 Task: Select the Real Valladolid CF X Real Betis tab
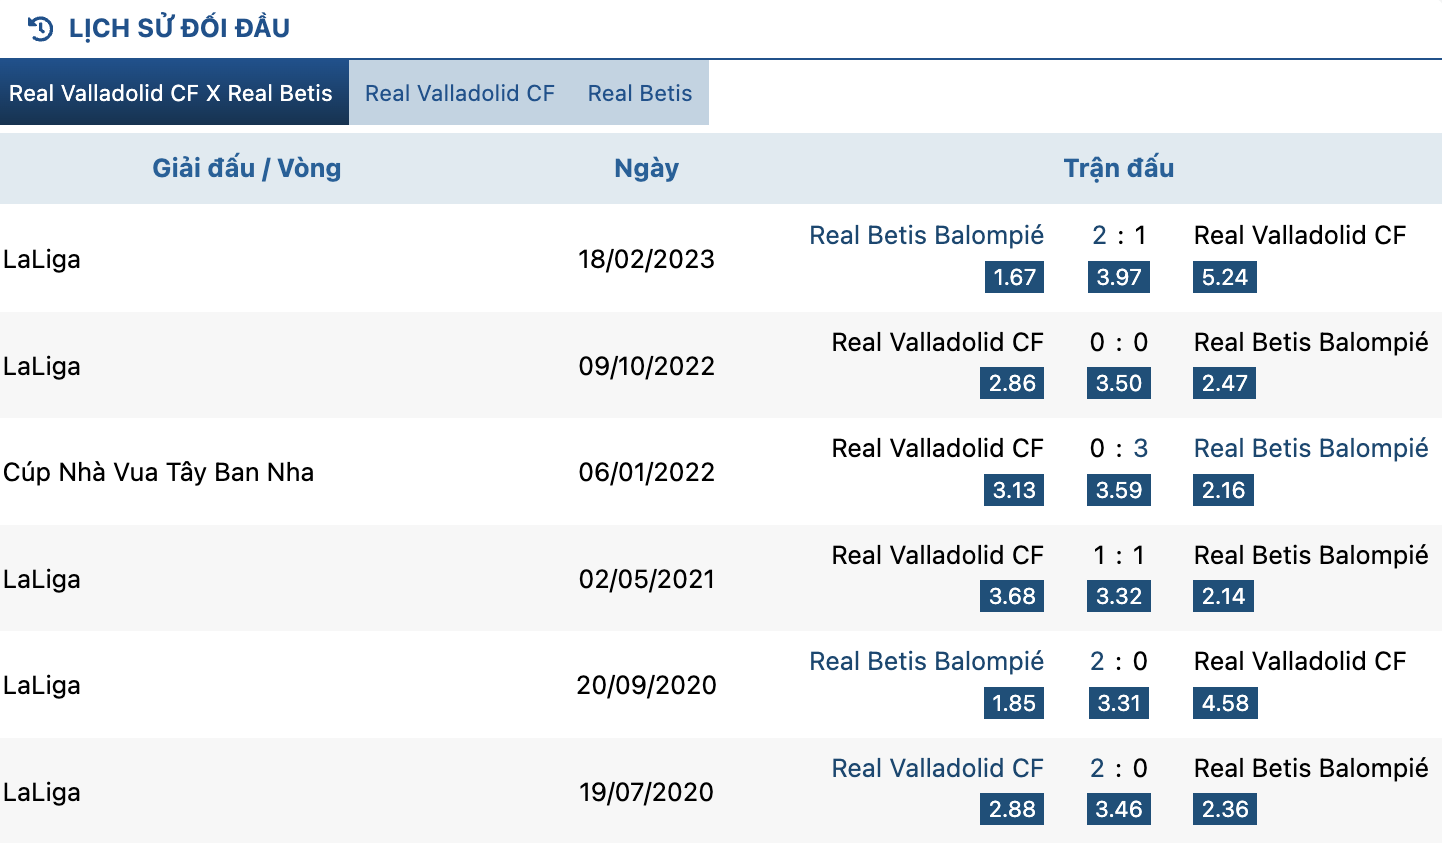[x=174, y=93]
